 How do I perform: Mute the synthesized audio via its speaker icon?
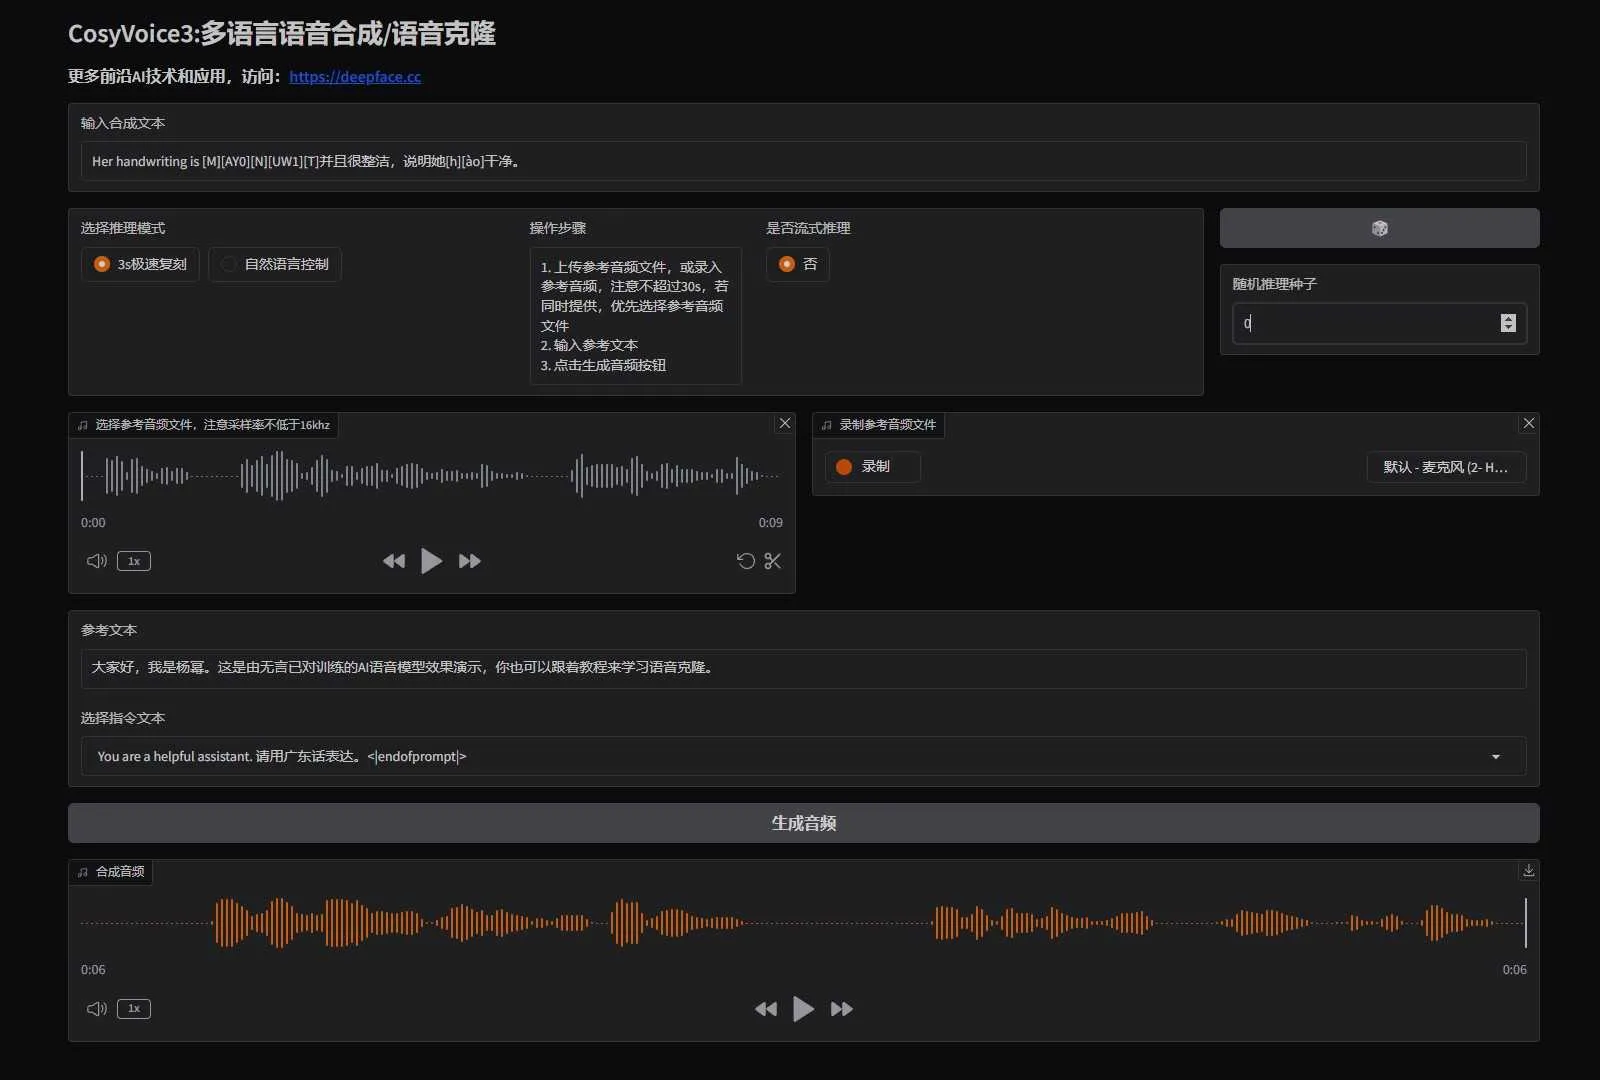coord(95,1008)
